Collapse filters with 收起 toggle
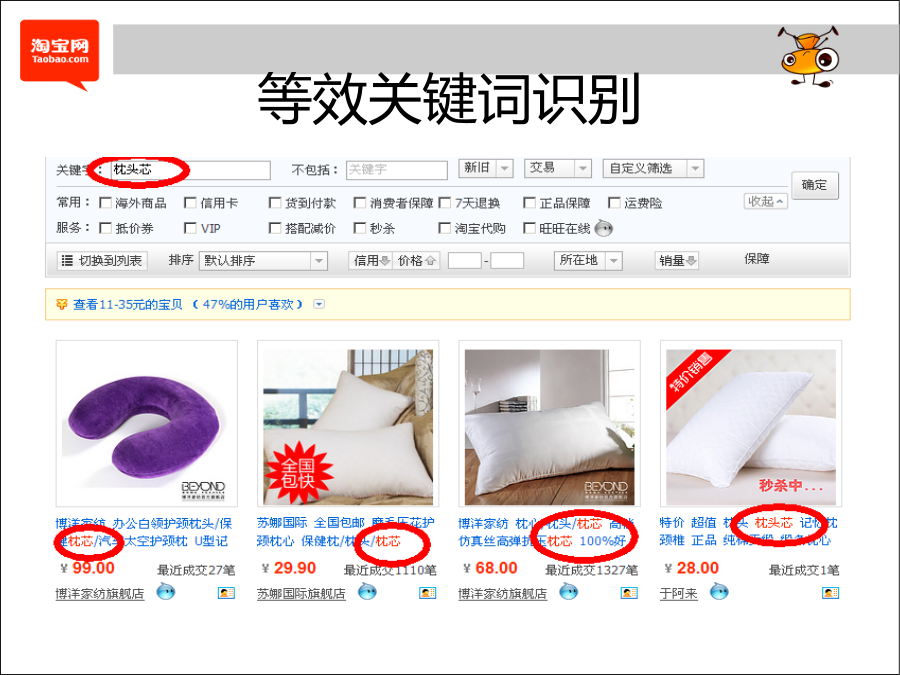Screen dimensions: 900x675 765,201
